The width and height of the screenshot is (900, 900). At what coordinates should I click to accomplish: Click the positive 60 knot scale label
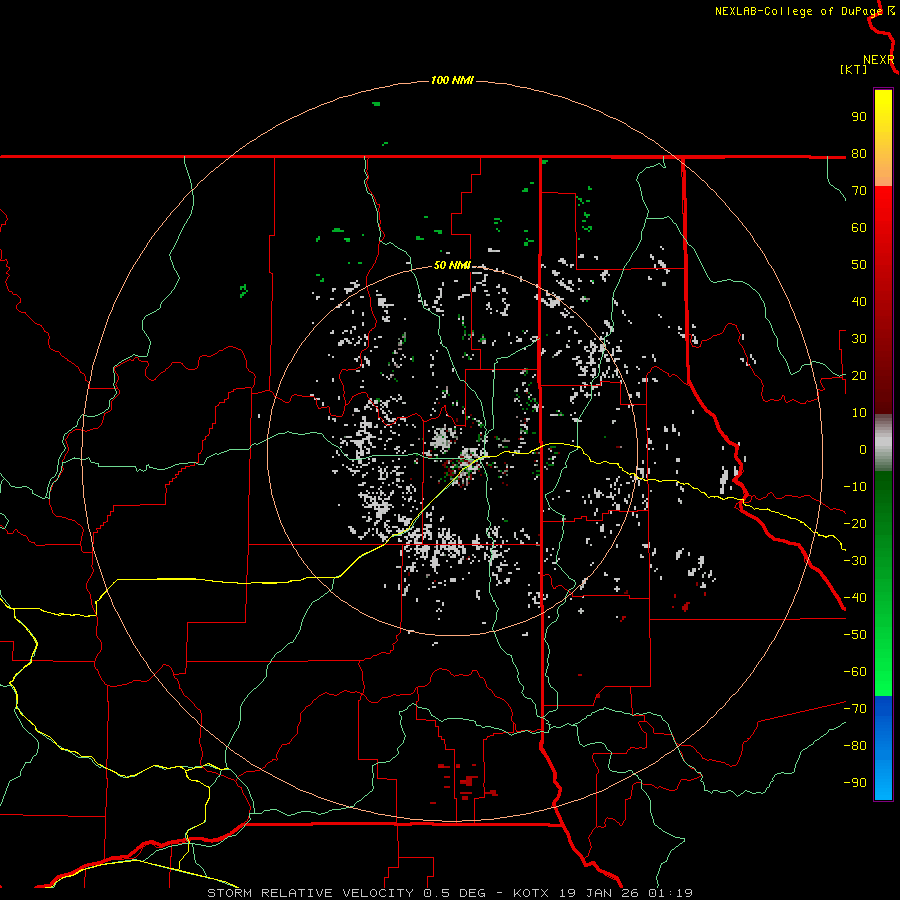pyautogui.click(x=859, y=227)
